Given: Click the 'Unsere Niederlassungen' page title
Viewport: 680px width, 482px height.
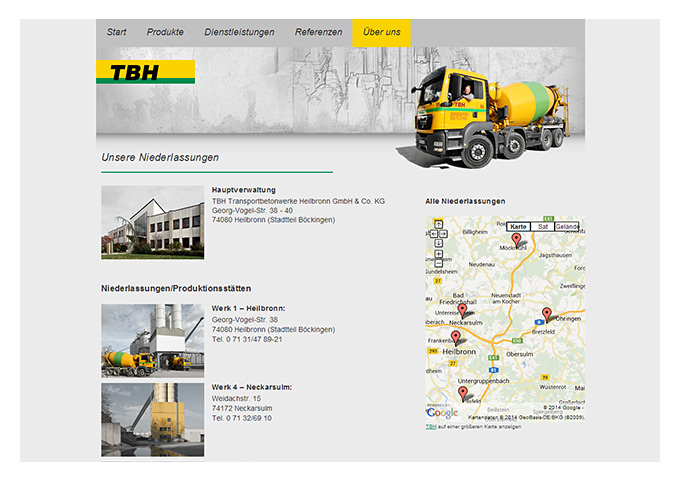Looking at the screenshot, I should 160,157.
